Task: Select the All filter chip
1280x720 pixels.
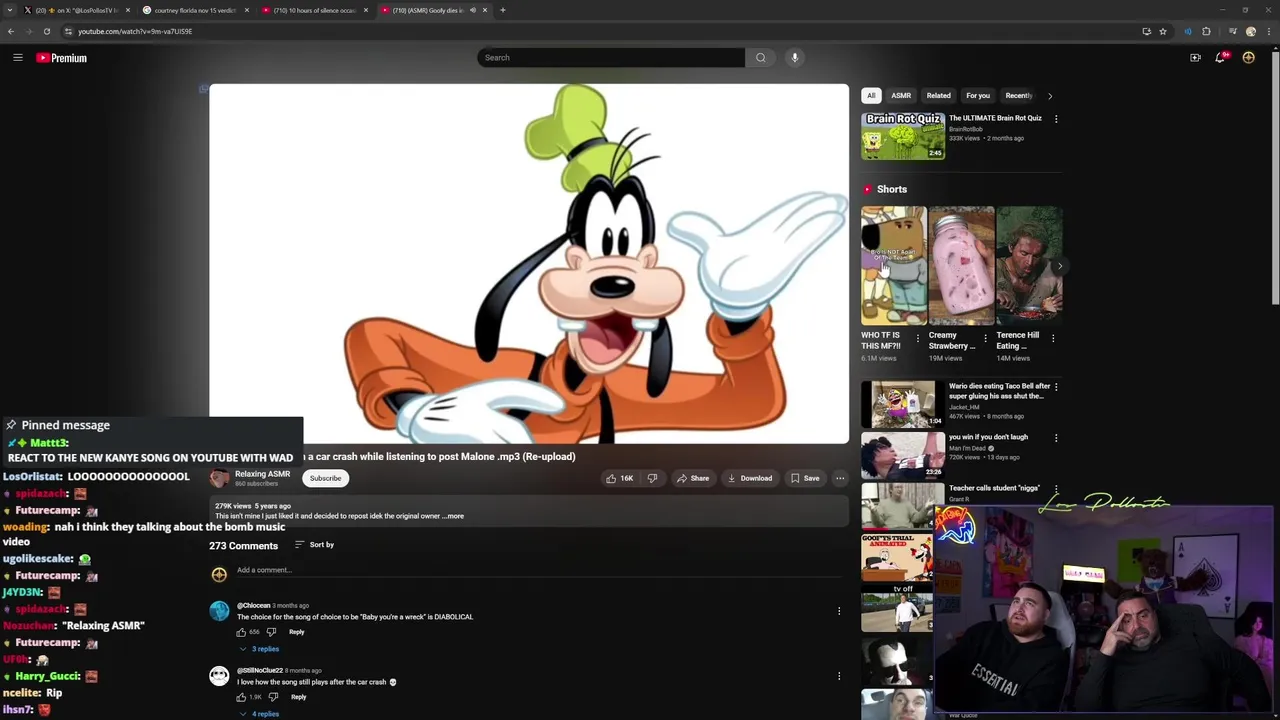Action: [871, 96]
